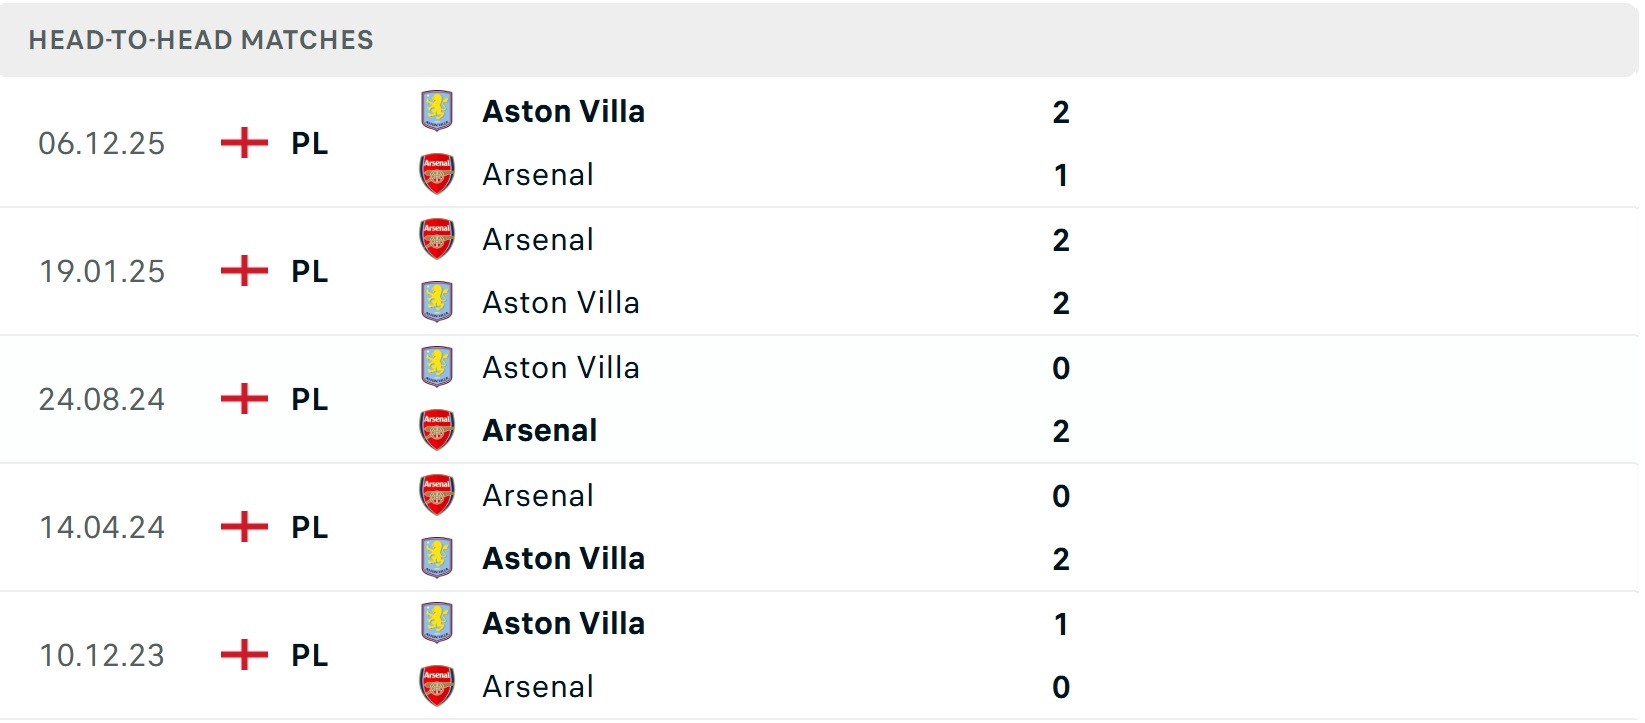Open Arsenal crest in 24.08.24 match
The width and height of the screenshot is (1645, 723).
pos(437,430)
